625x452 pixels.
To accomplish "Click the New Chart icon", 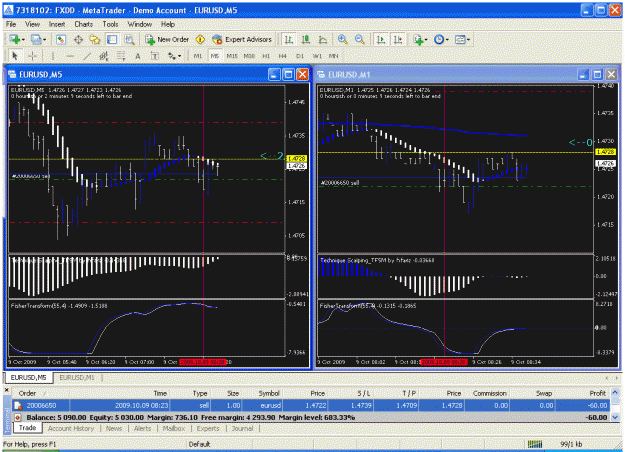I will pyautogui.click(x=15, y=39).
